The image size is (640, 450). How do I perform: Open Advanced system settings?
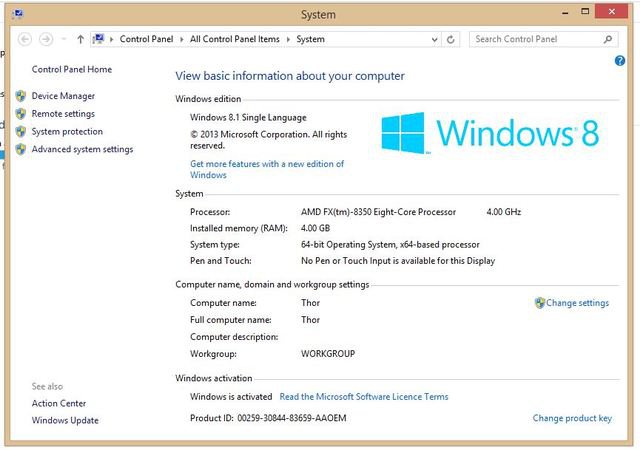pos(82,149)
